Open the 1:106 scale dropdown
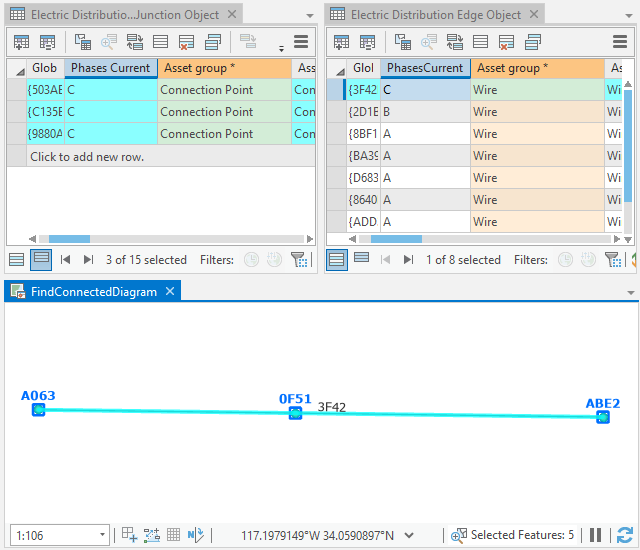The width and height of the screenshot is (640, 550). coord(103,535)
